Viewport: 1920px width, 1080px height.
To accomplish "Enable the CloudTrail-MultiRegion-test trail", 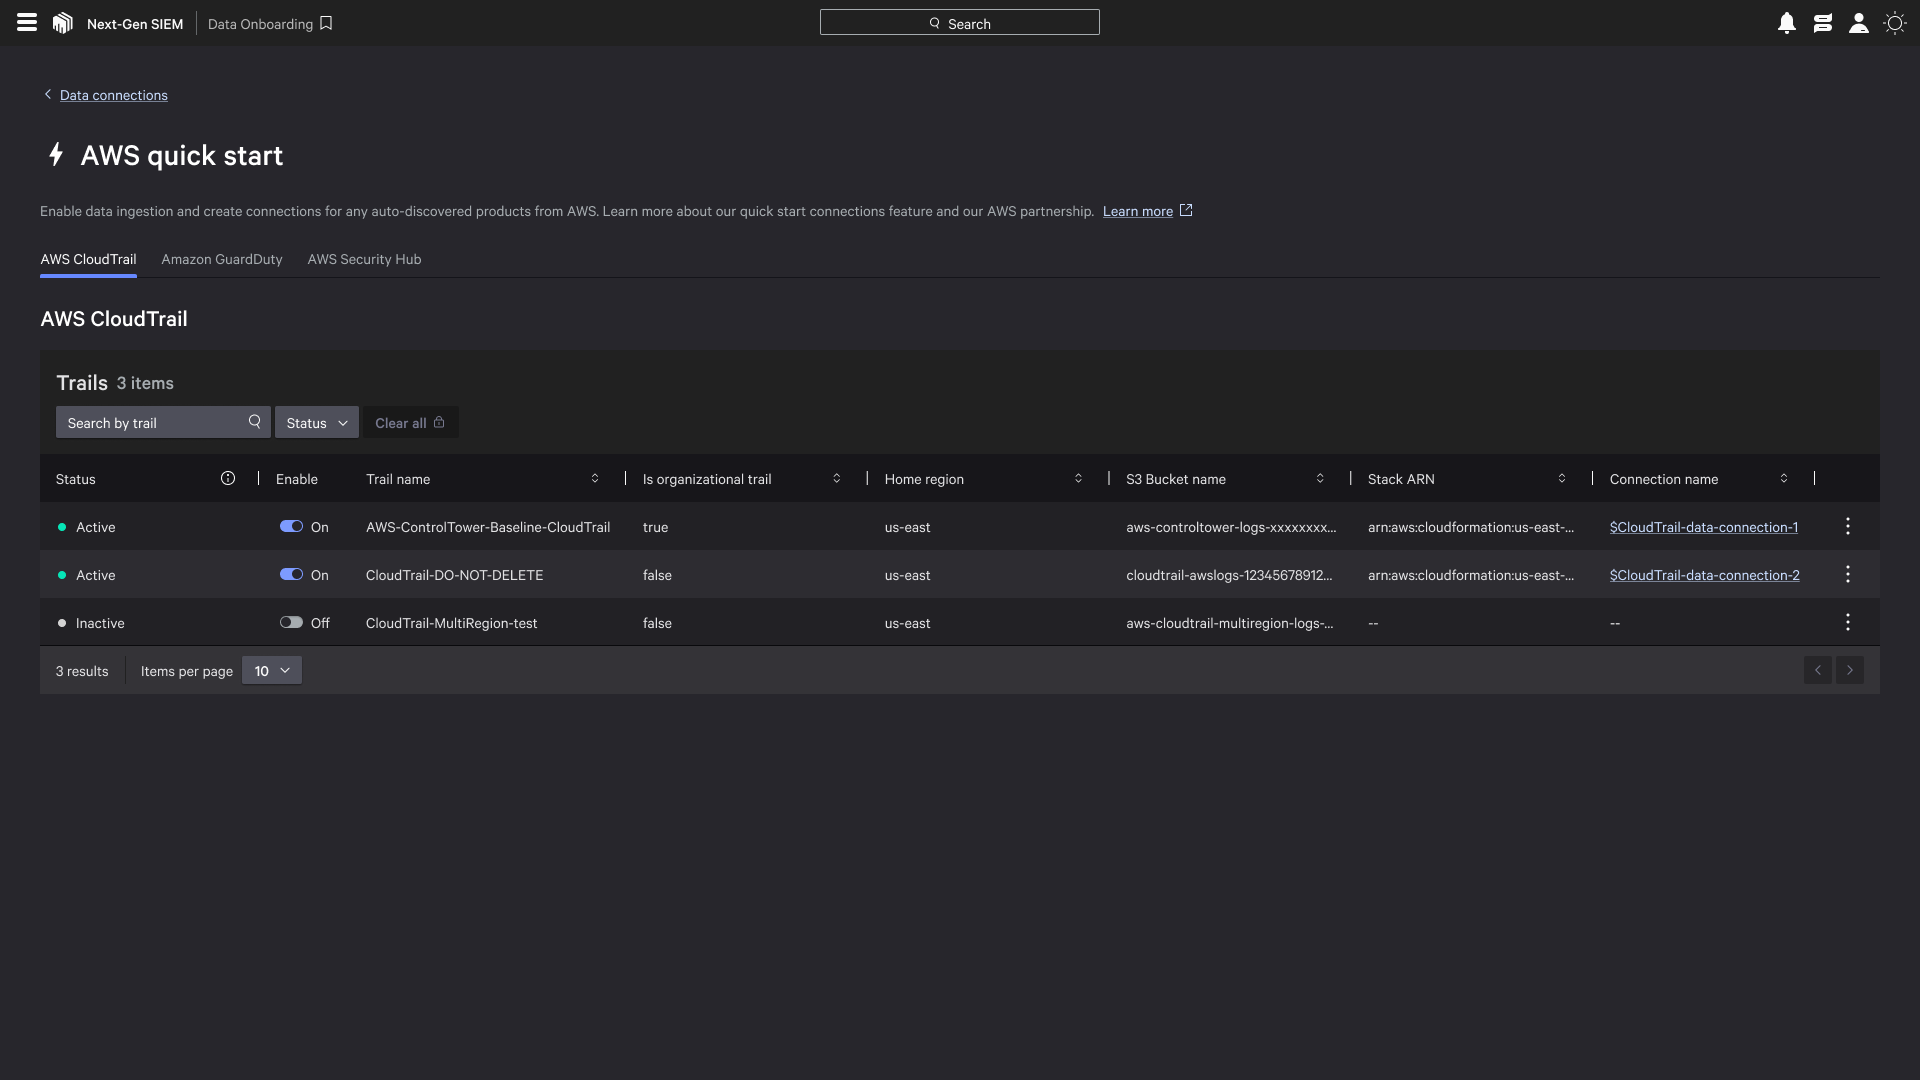I will [x=291, y=622].
